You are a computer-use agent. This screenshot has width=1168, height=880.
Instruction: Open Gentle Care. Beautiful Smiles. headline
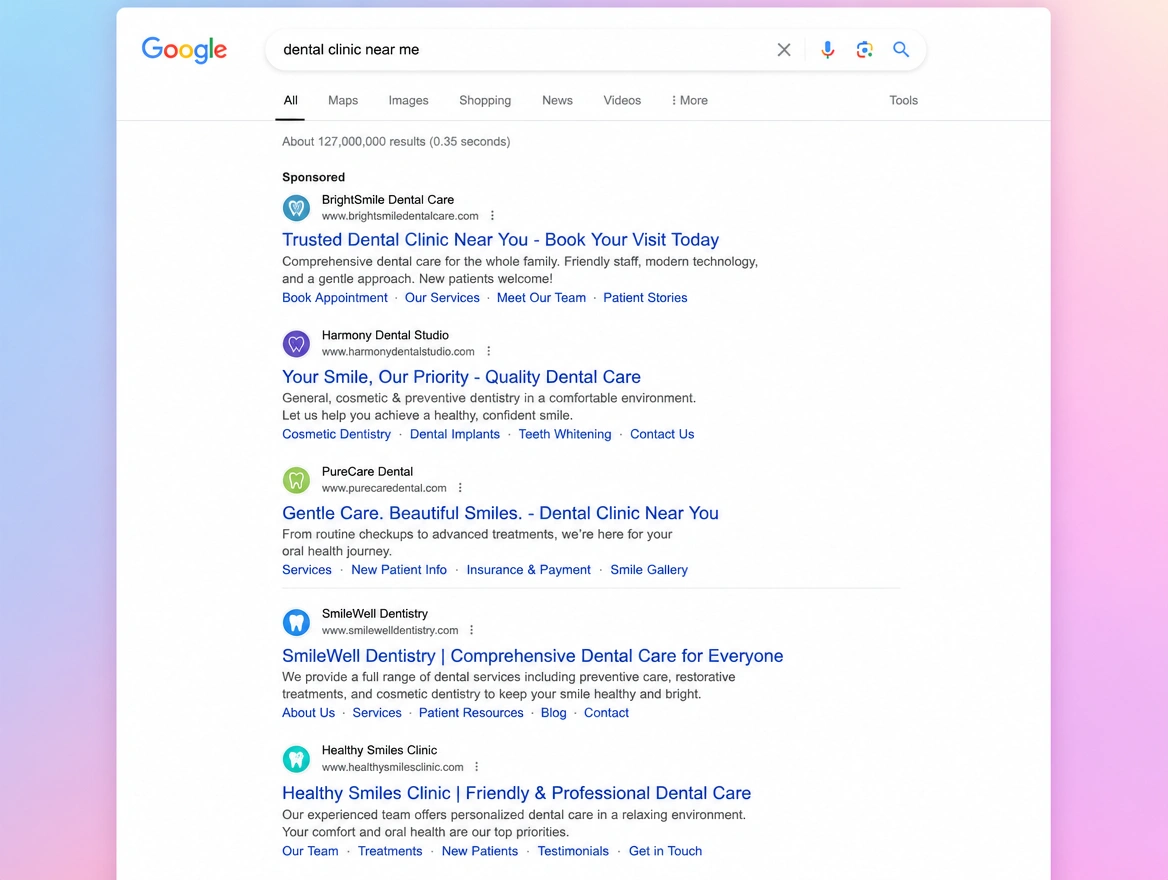500,513
